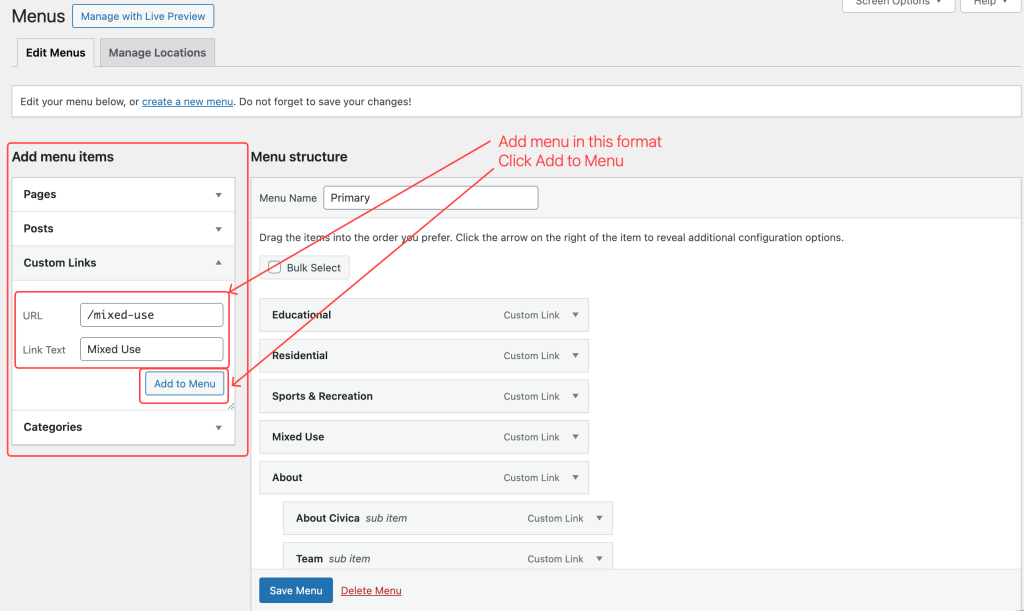Expand the Educational menu item arrow
The height and width of the screenshot is (611, 1024).
click(575, 315)
